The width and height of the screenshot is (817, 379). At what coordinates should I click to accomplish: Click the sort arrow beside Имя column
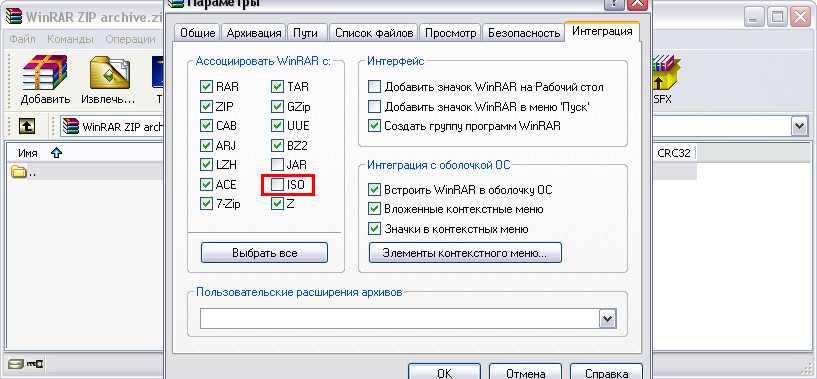(x=56, y=153)
